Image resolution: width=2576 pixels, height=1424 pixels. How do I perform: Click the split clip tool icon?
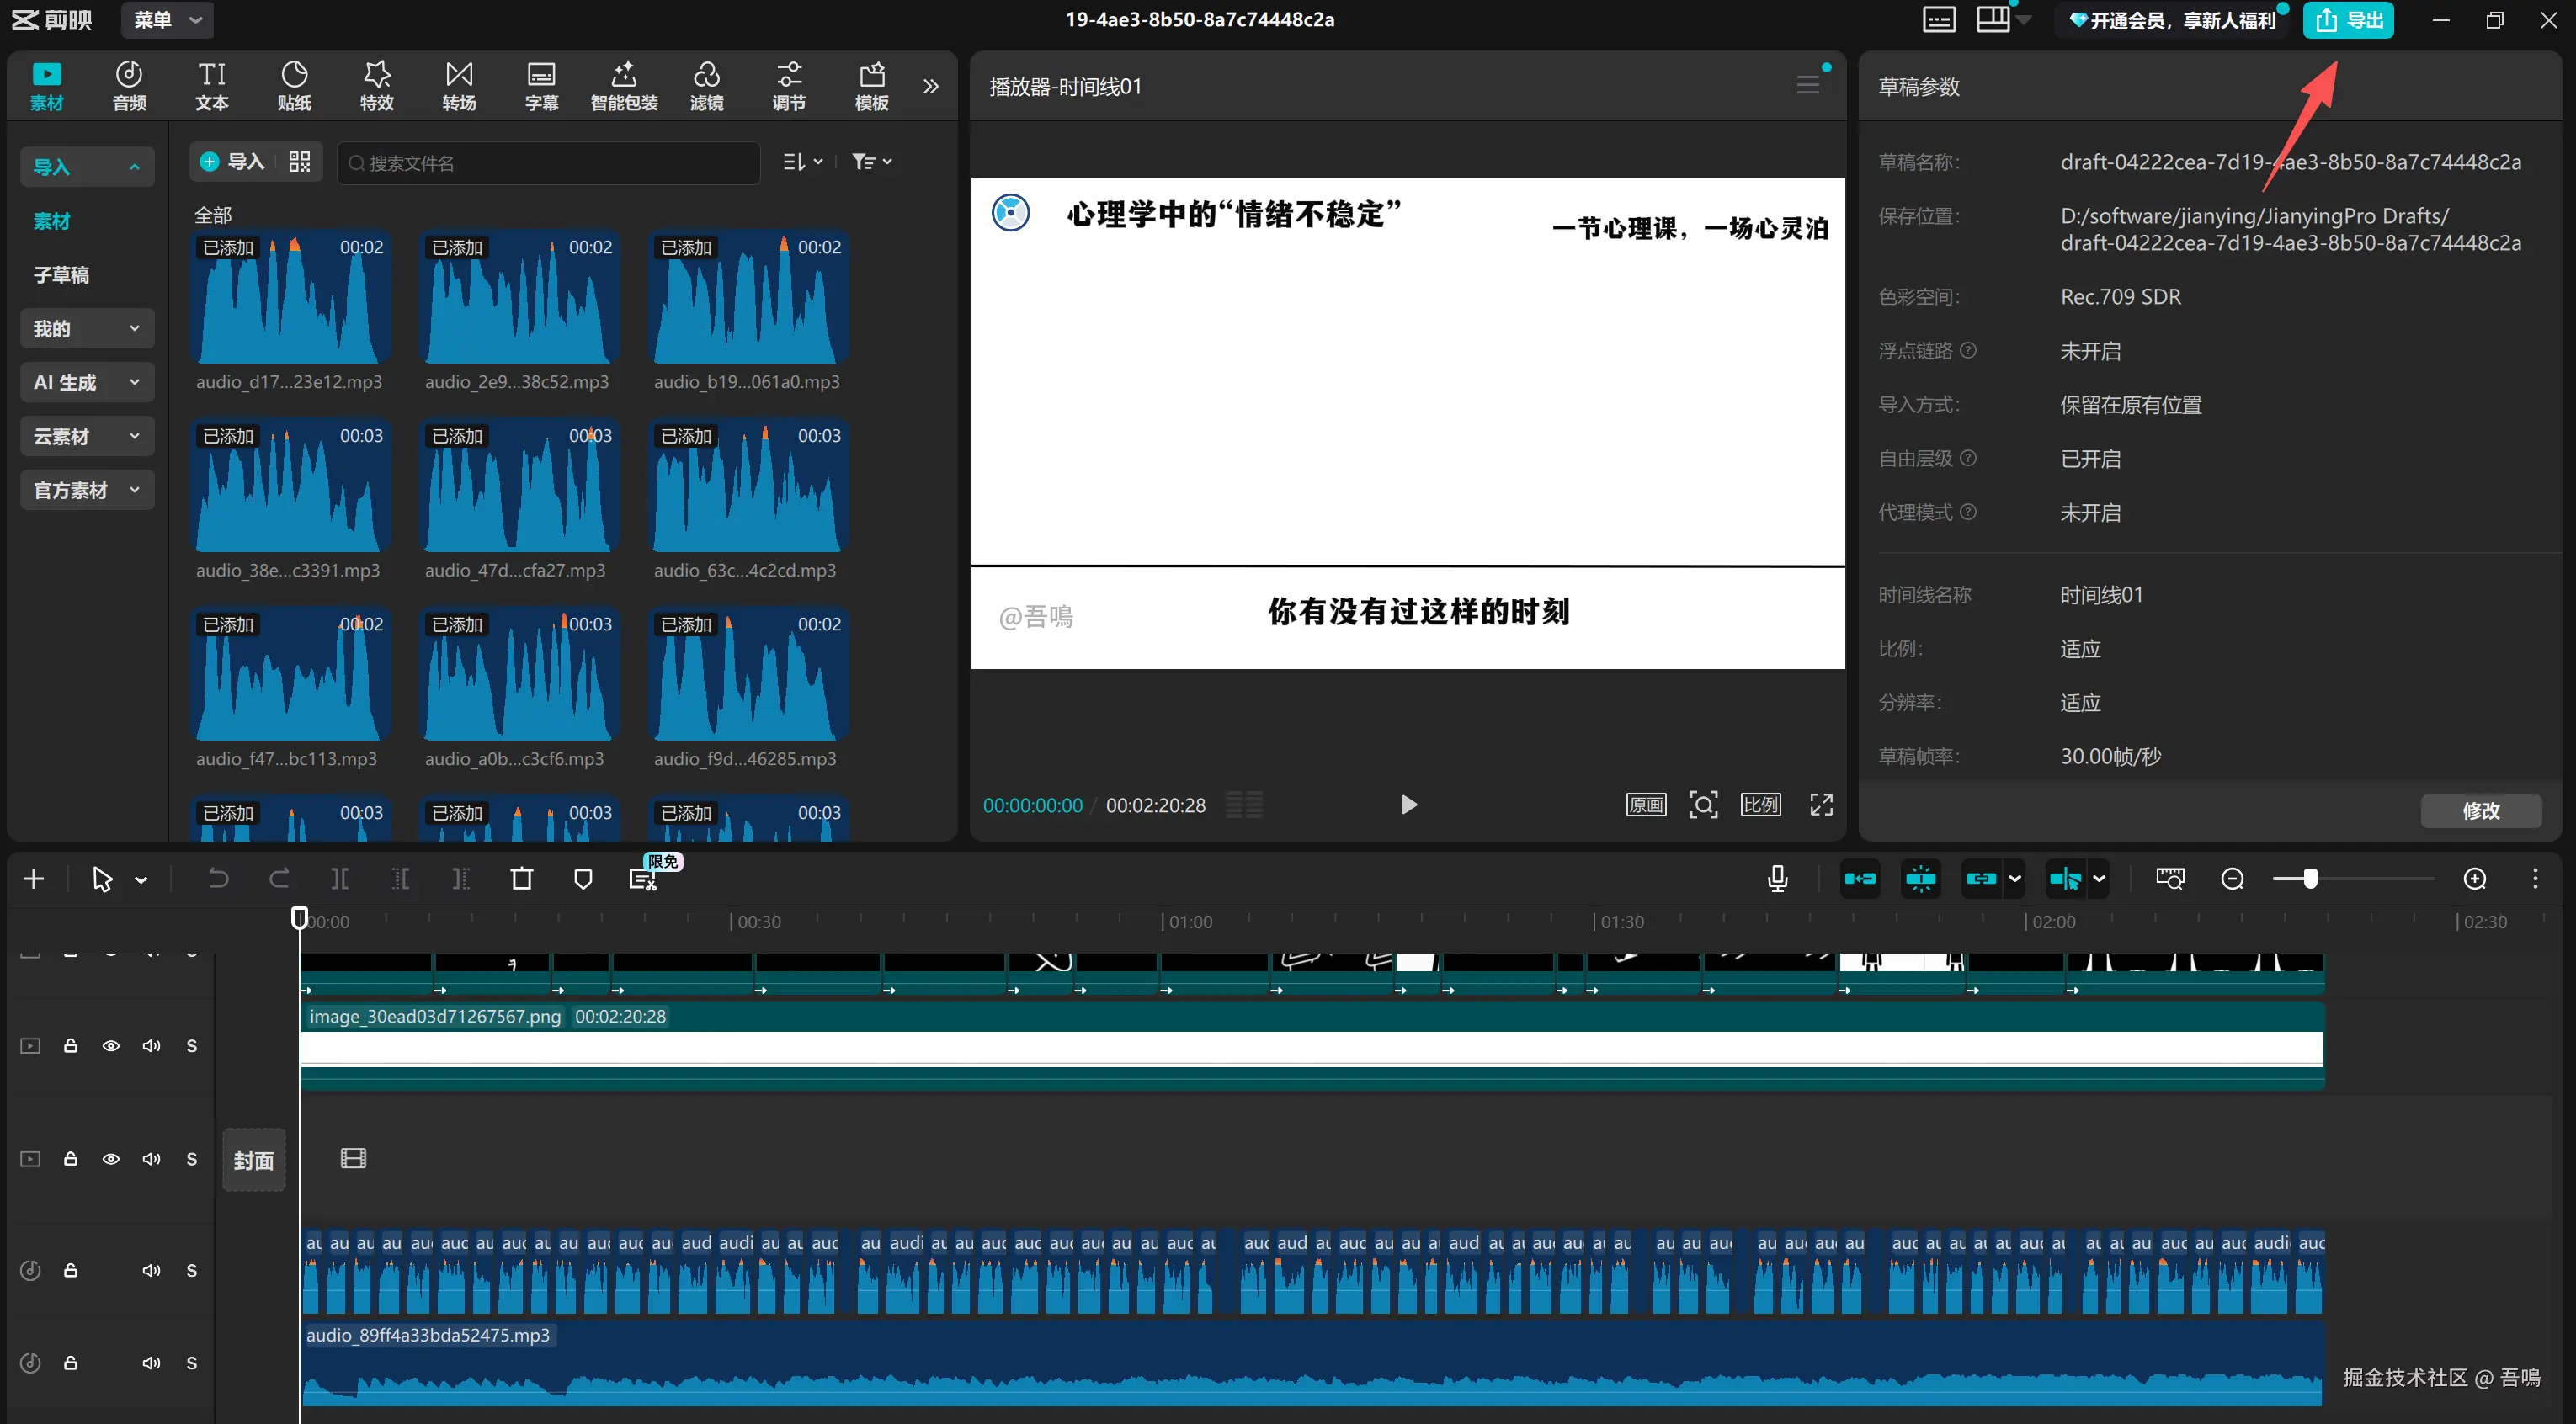tap(340, 879)
